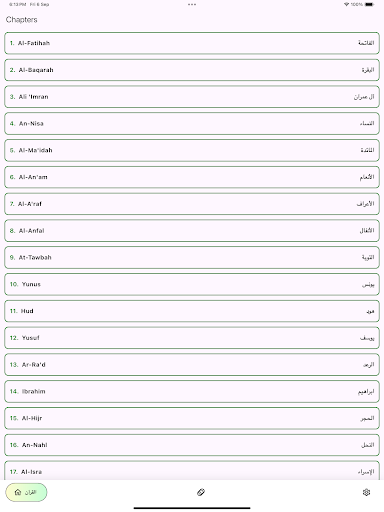Image resolution: width=384 pixels, height=512 pixels.
Task: Open At-Tawbah chapter entry
Action: click(x=192, y=257)
